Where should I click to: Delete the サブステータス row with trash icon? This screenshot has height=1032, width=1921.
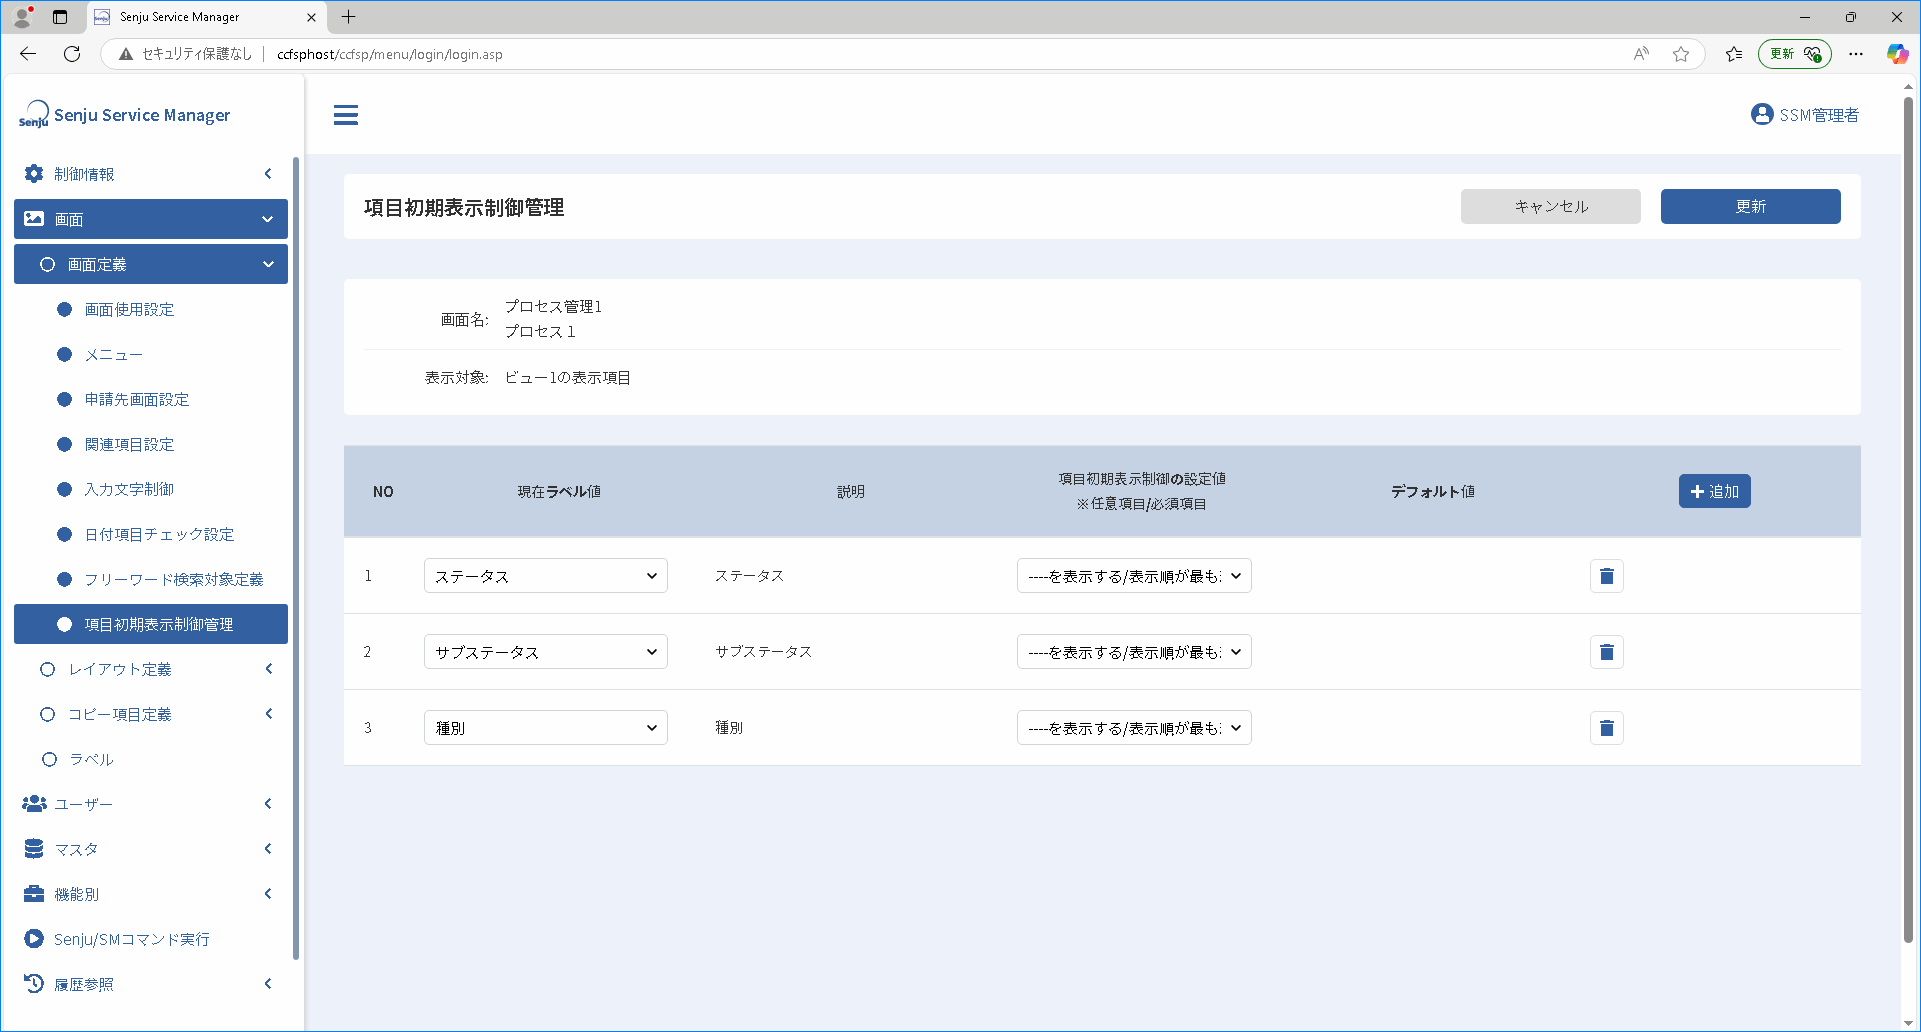[1607, 652]
